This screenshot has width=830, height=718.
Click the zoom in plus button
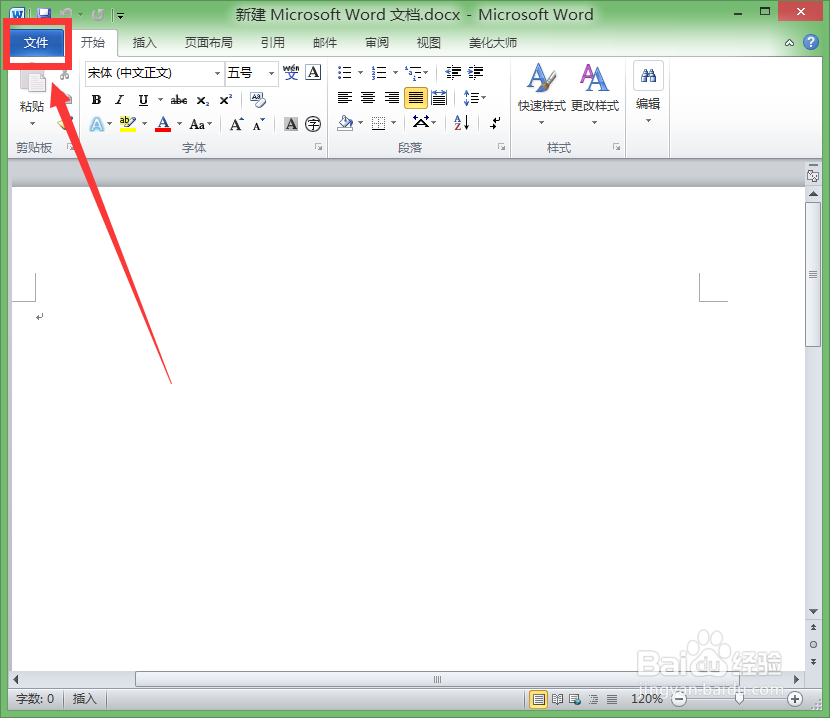795,699
